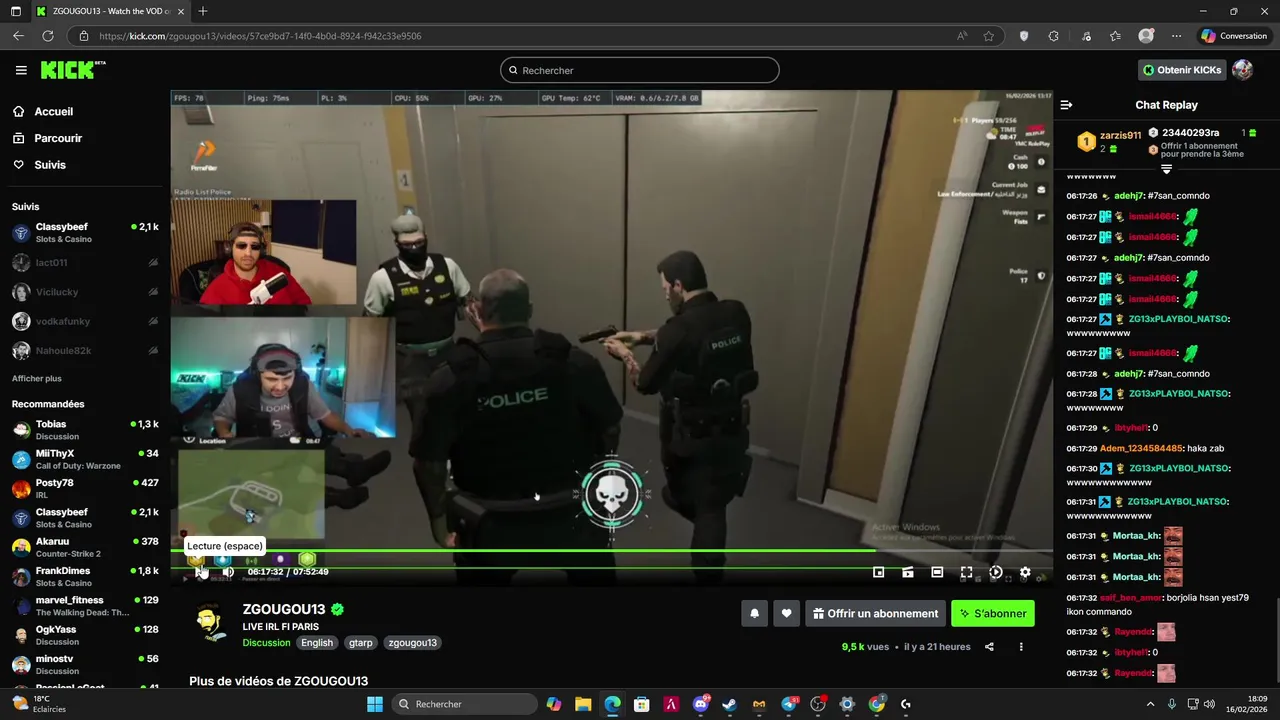
Task: Select the English language tag
Action: (317, 643)
